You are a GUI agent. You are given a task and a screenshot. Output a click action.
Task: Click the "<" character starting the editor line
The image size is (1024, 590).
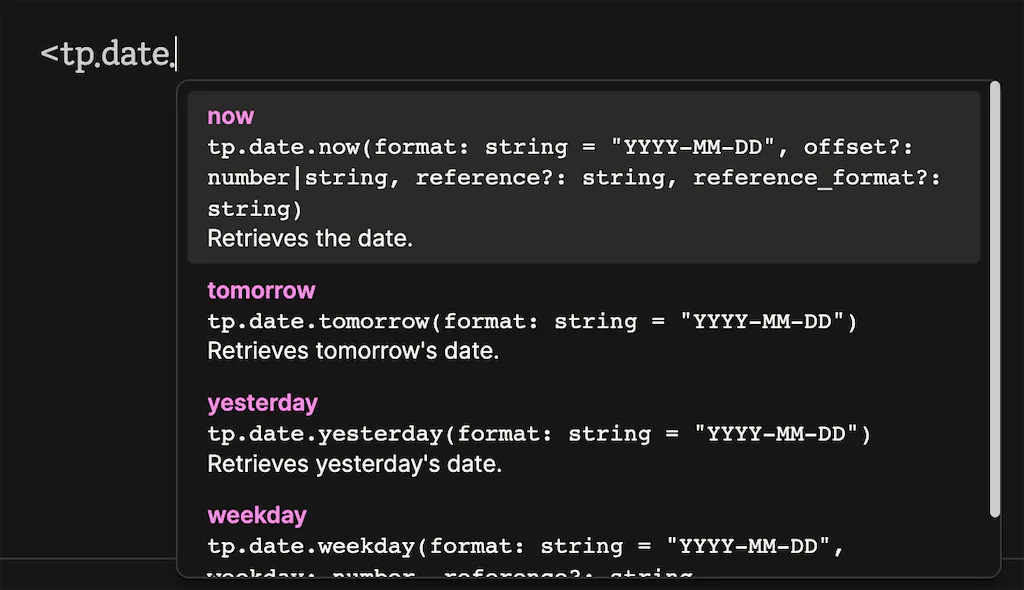[49, 55]
